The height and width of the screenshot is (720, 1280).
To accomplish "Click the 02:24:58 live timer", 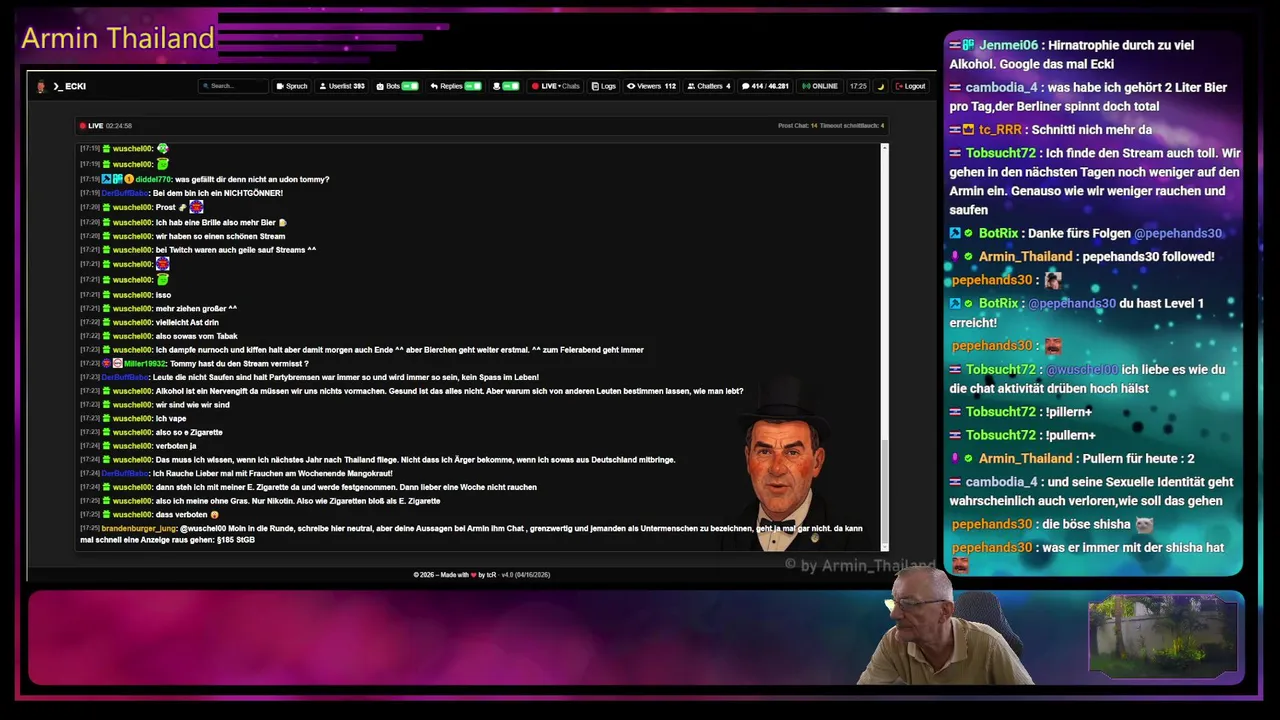I will 119,126.
